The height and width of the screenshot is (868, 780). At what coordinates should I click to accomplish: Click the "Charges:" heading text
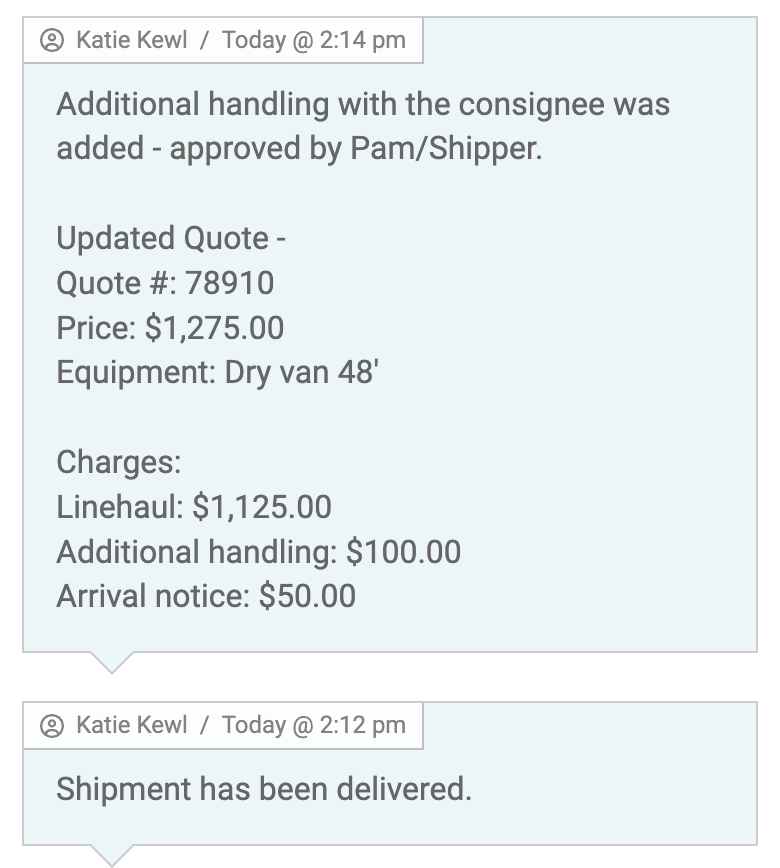(x=119, y=462)
